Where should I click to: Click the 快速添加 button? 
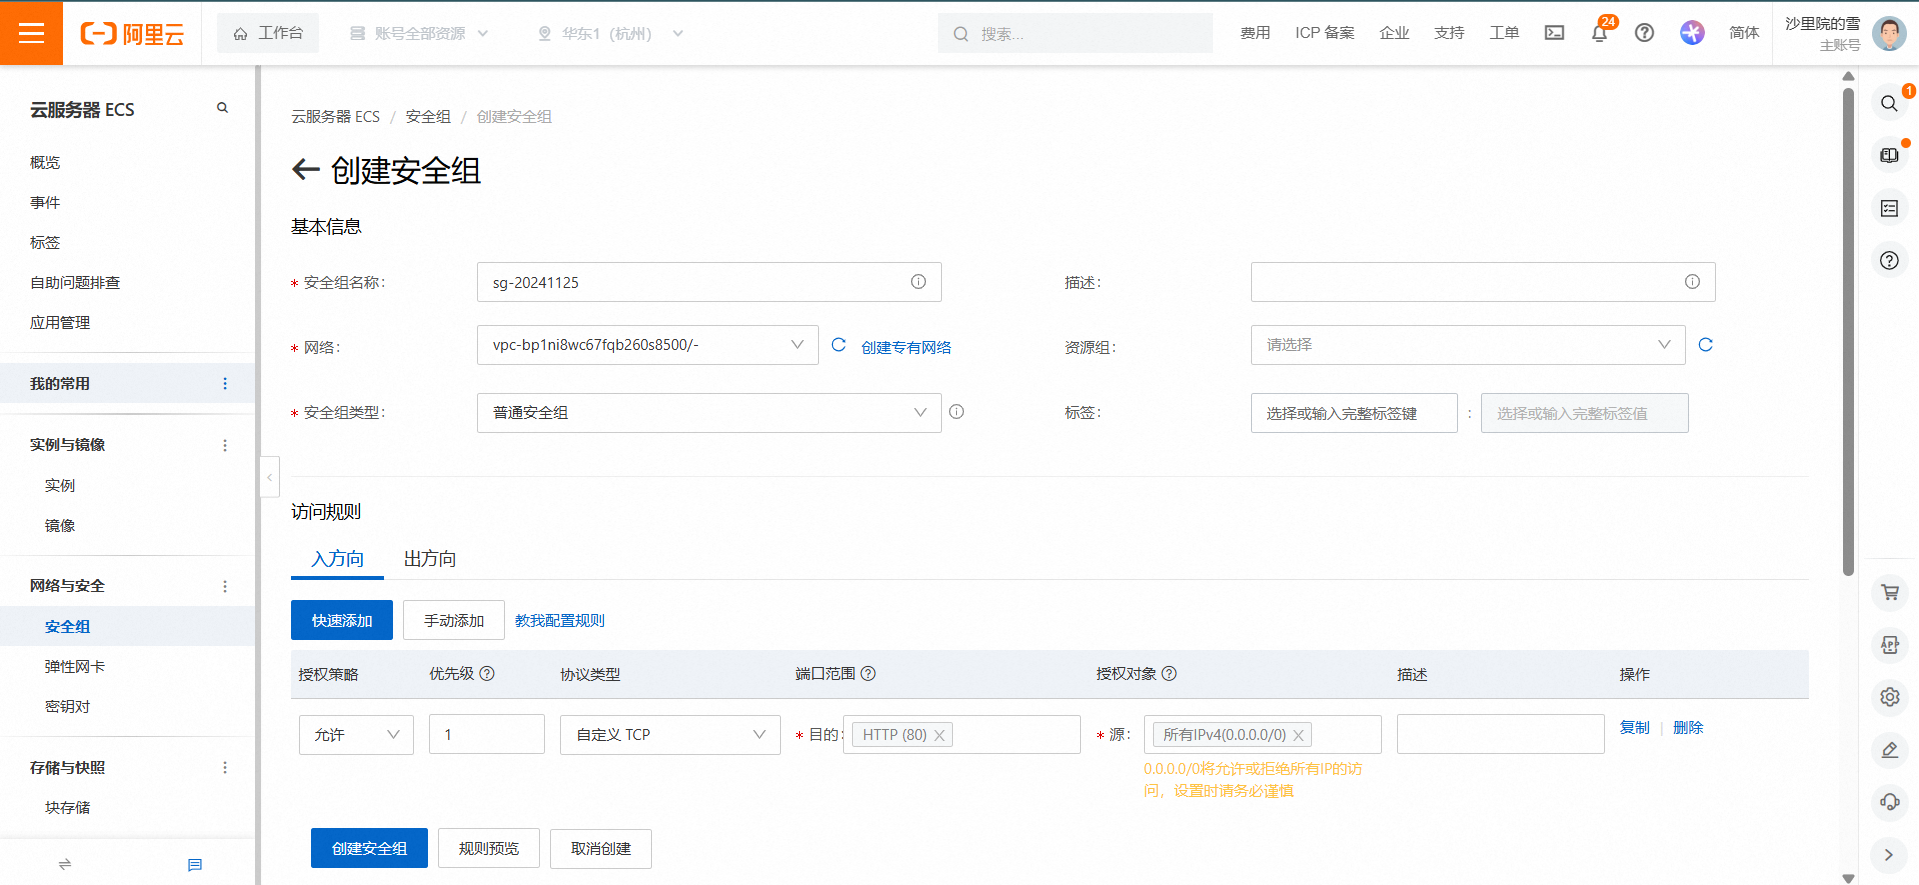click(342, 621)
